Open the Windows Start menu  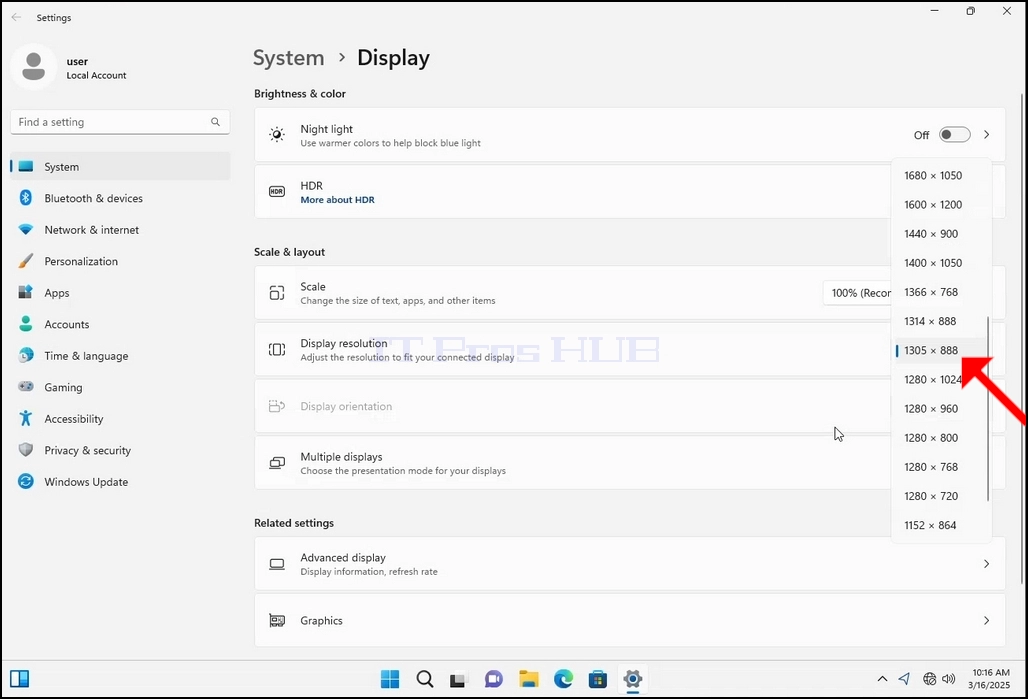point(390,679)
